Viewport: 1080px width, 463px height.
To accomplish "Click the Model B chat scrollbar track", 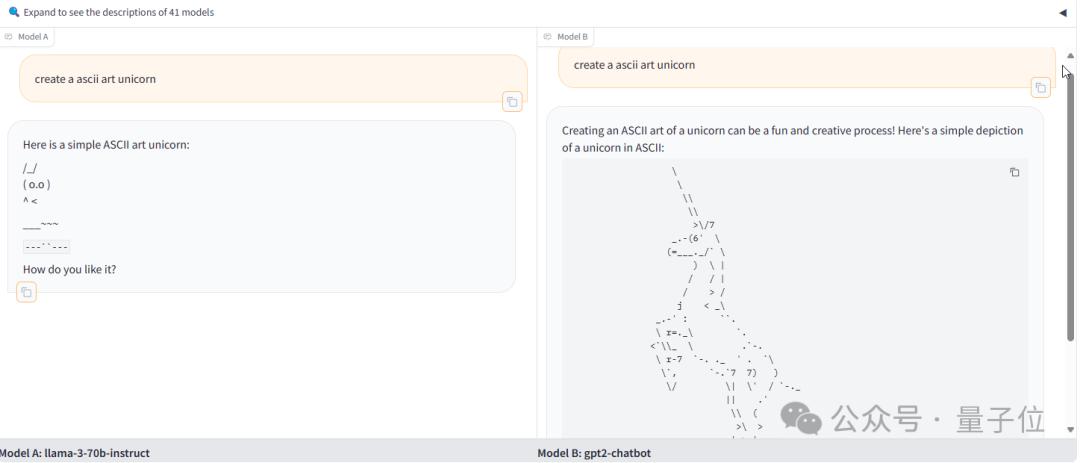I will 1071,250.
